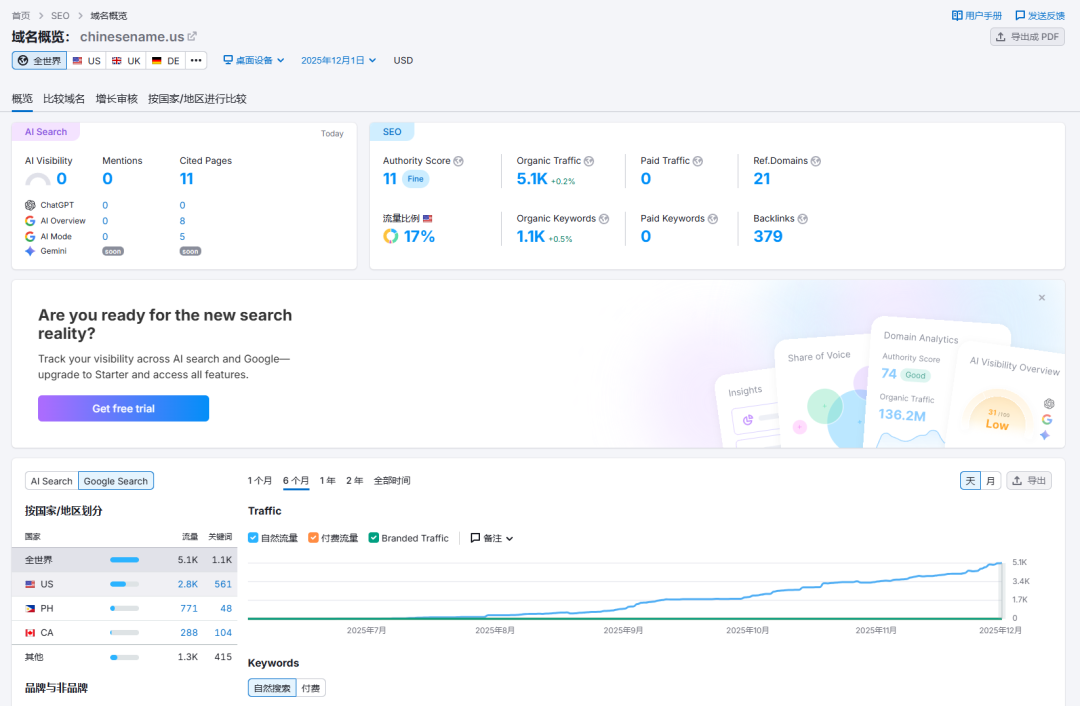The height and width of the screenshot is (706, 1080).
Task: Click the Organic Traffic info icon
Action: pos(589,161)
